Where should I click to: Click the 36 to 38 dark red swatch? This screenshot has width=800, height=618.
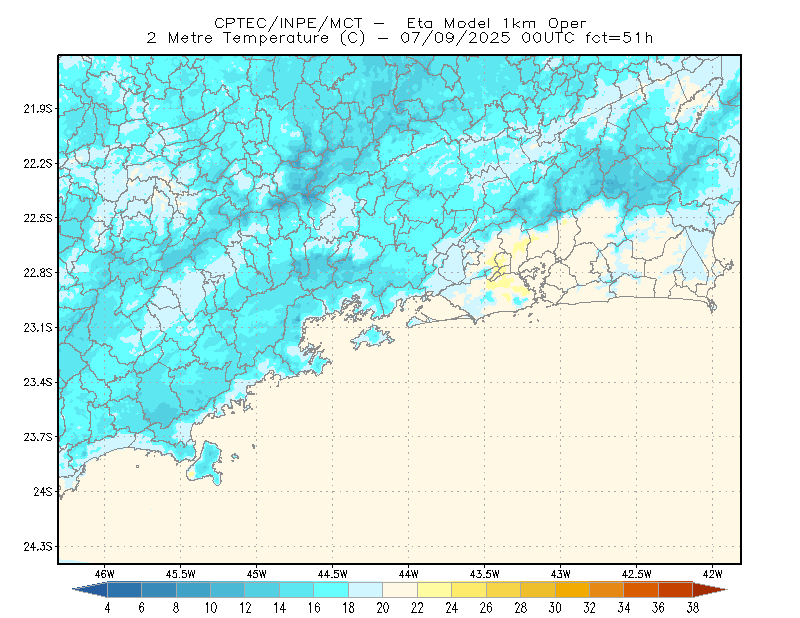click(676, 590)
